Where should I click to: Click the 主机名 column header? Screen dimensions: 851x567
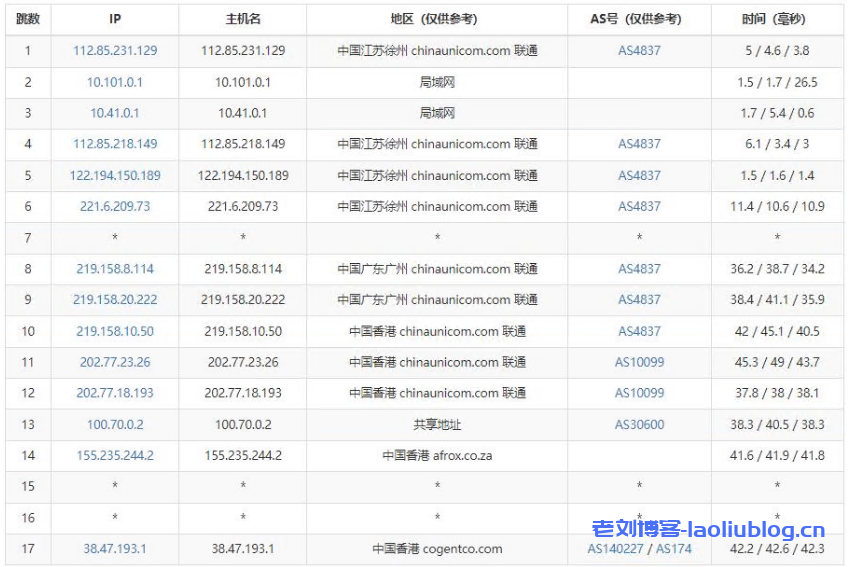243,19
